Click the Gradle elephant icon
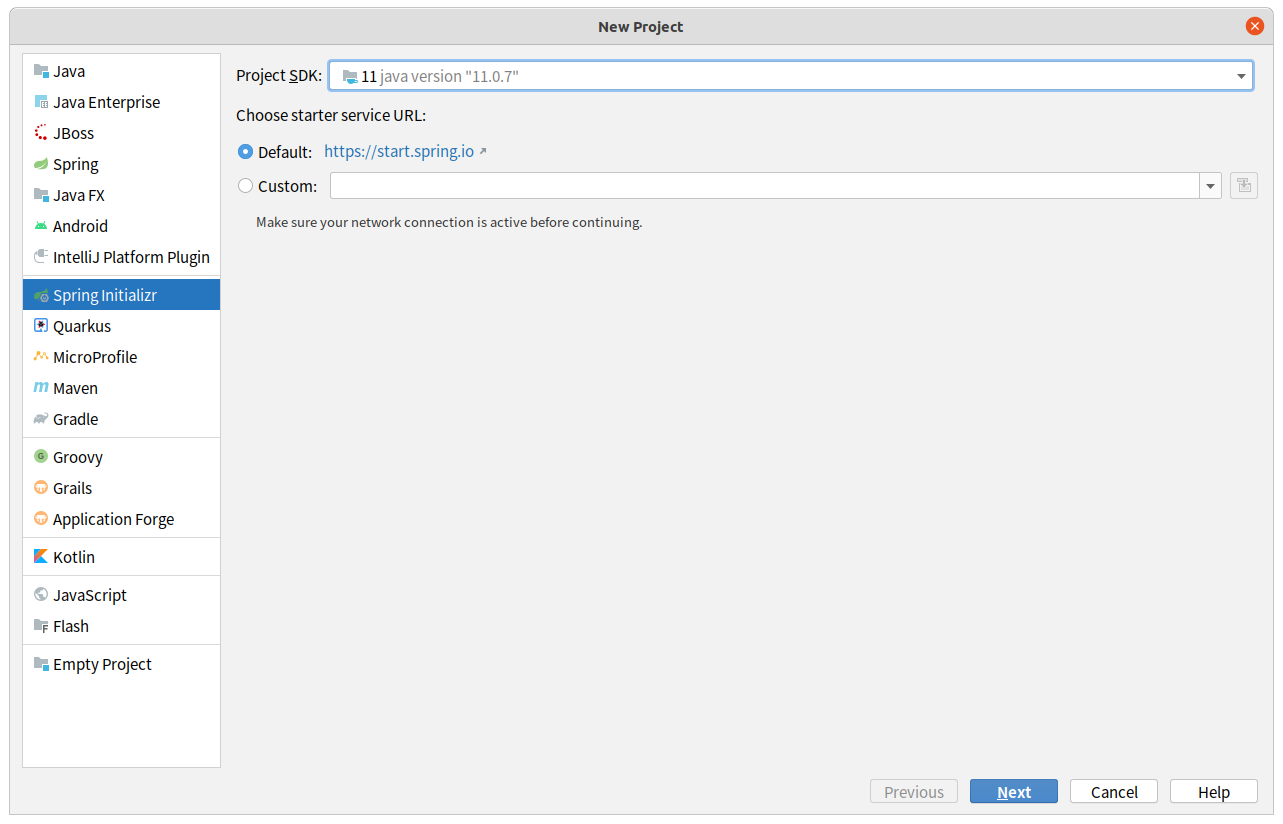Image resolution: width=1283 pixels, height=824 pixels. tap(41, 419)
